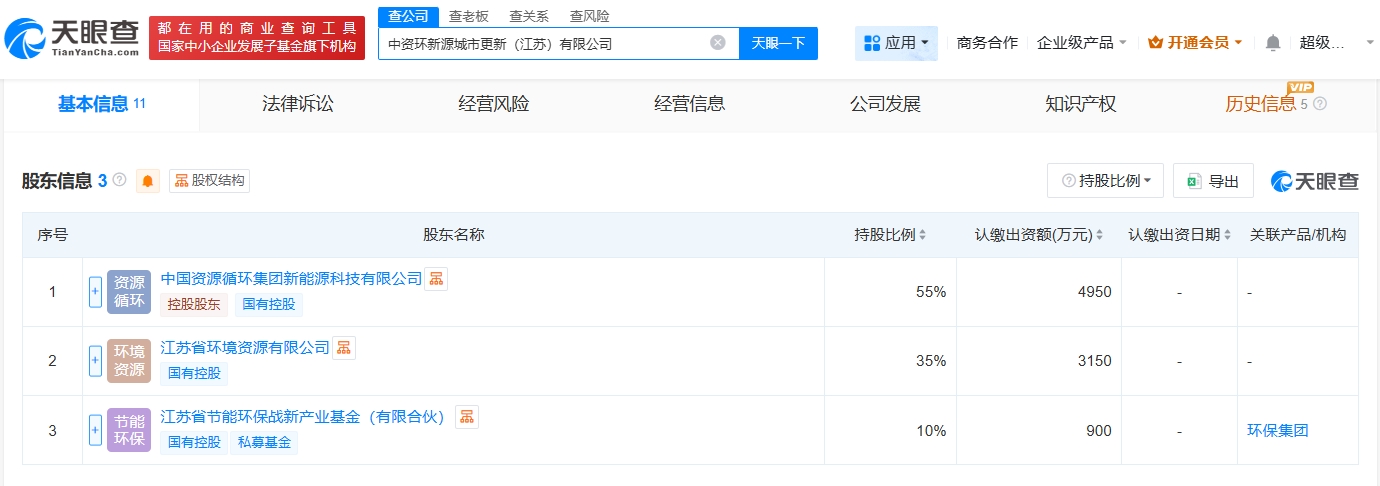Click the company name search input field
Viewport: 1380px width, 486px height.
click(x=545, y=43)
